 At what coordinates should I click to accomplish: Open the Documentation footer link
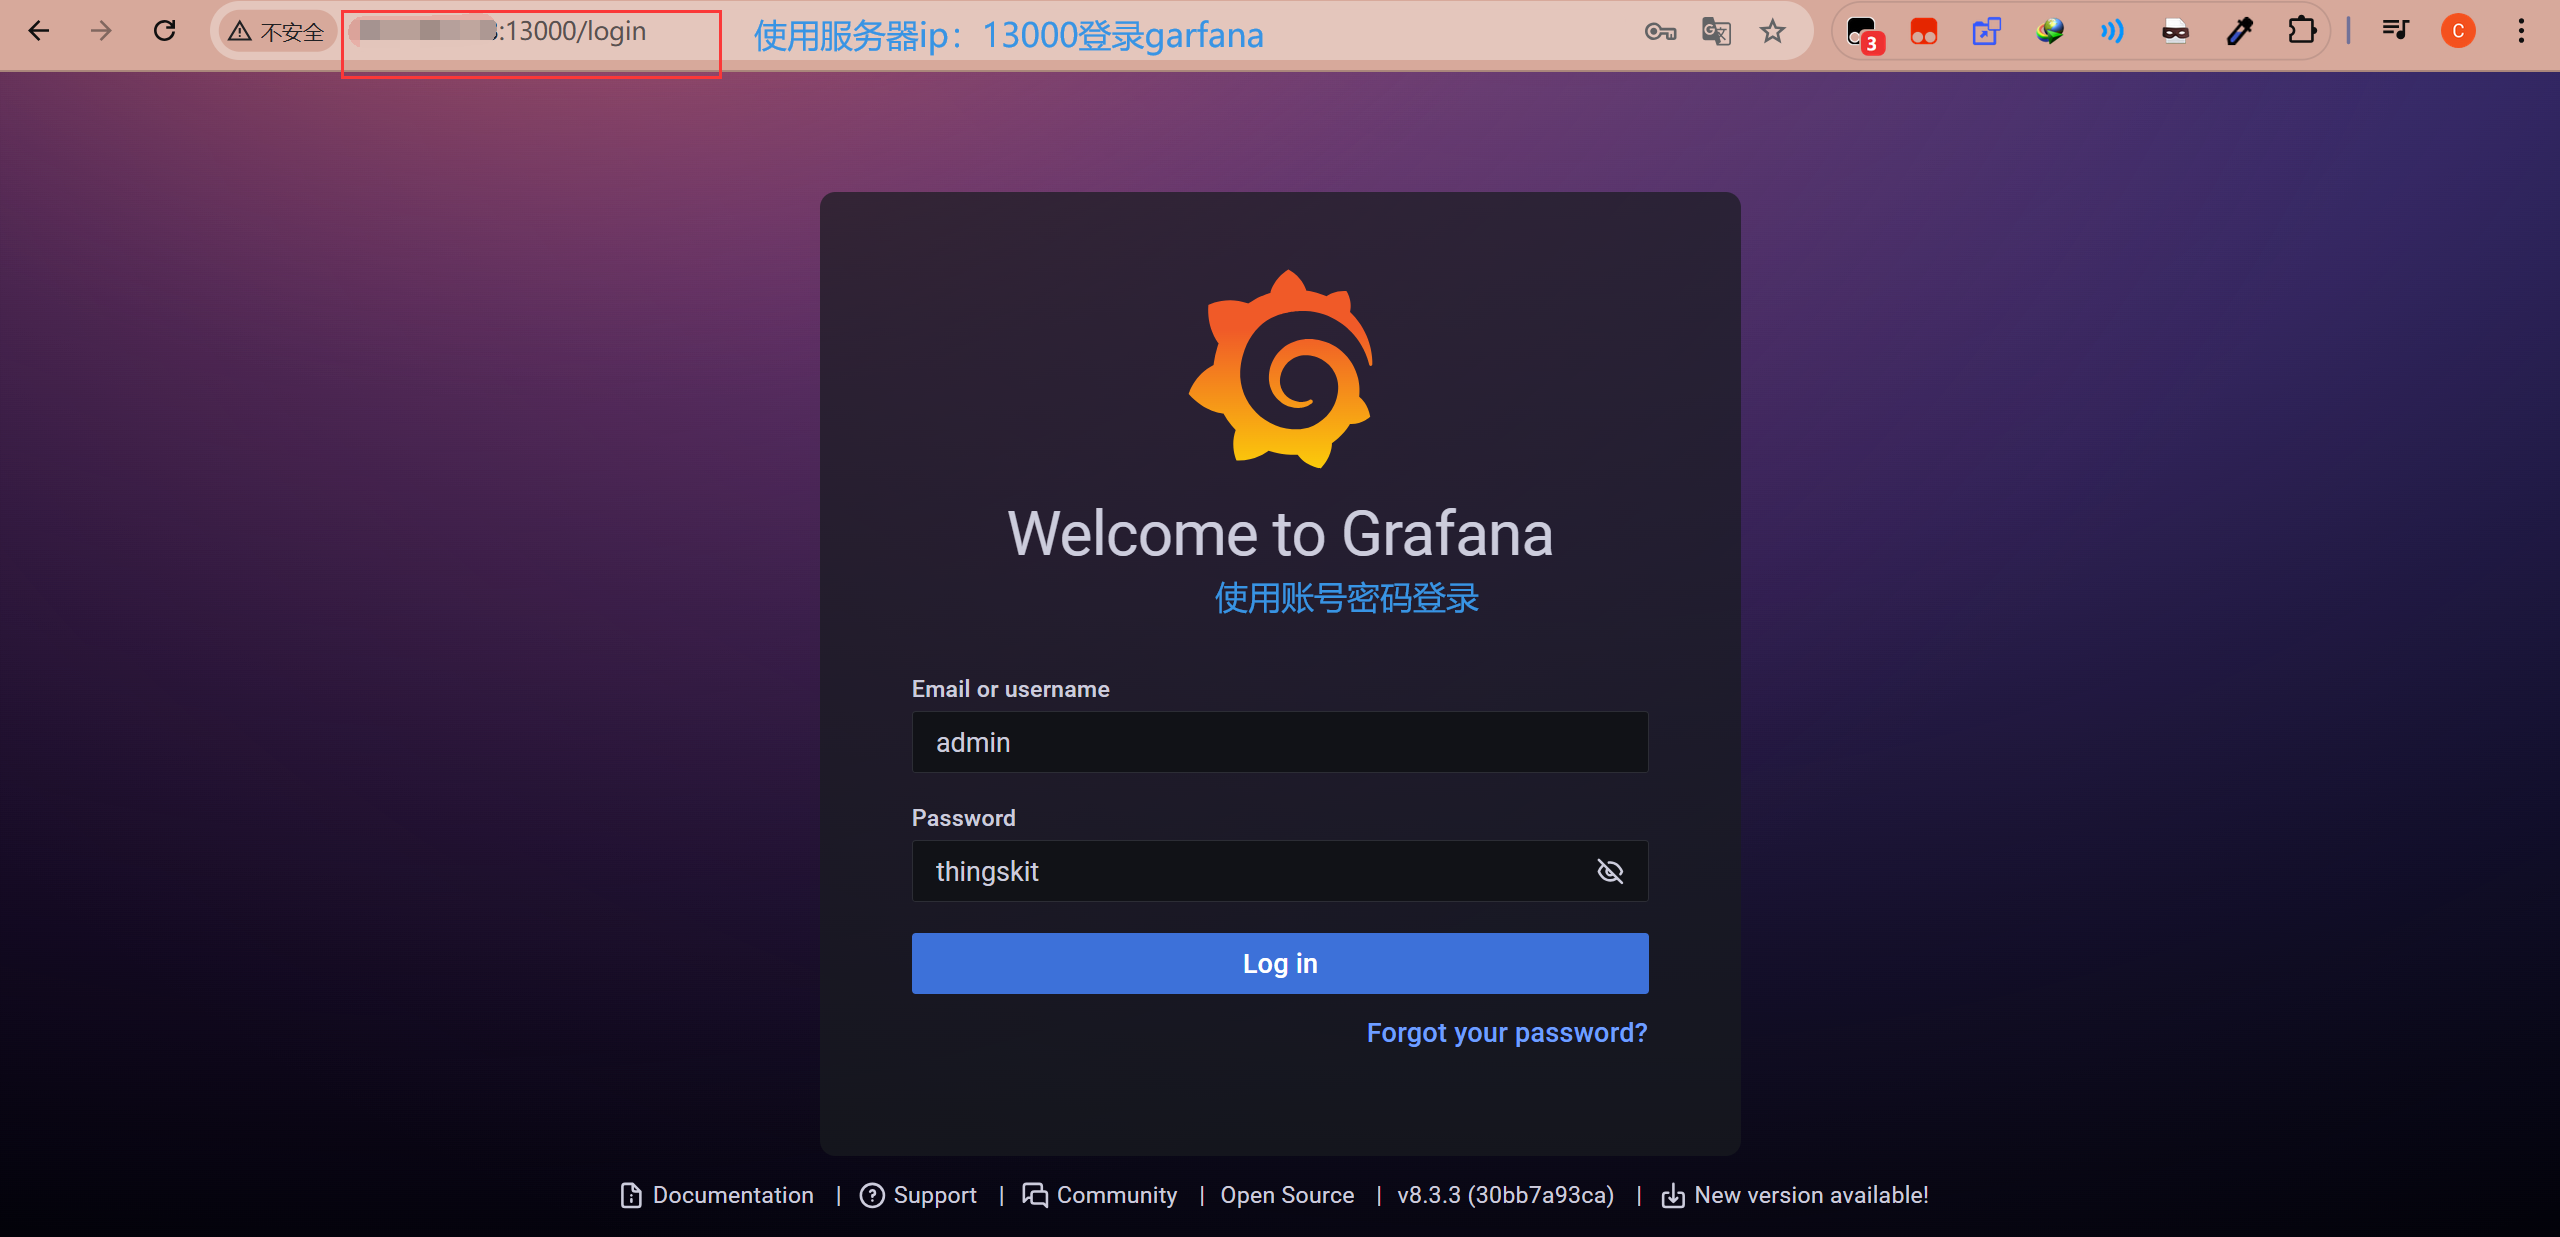[x=732, y=1195]
